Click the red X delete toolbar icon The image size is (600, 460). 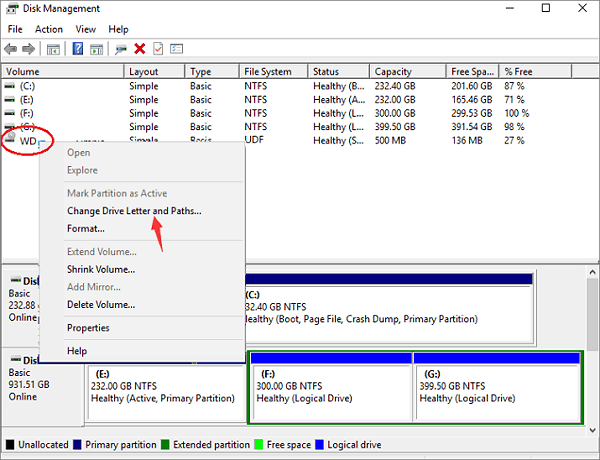[x=139, y=48]
